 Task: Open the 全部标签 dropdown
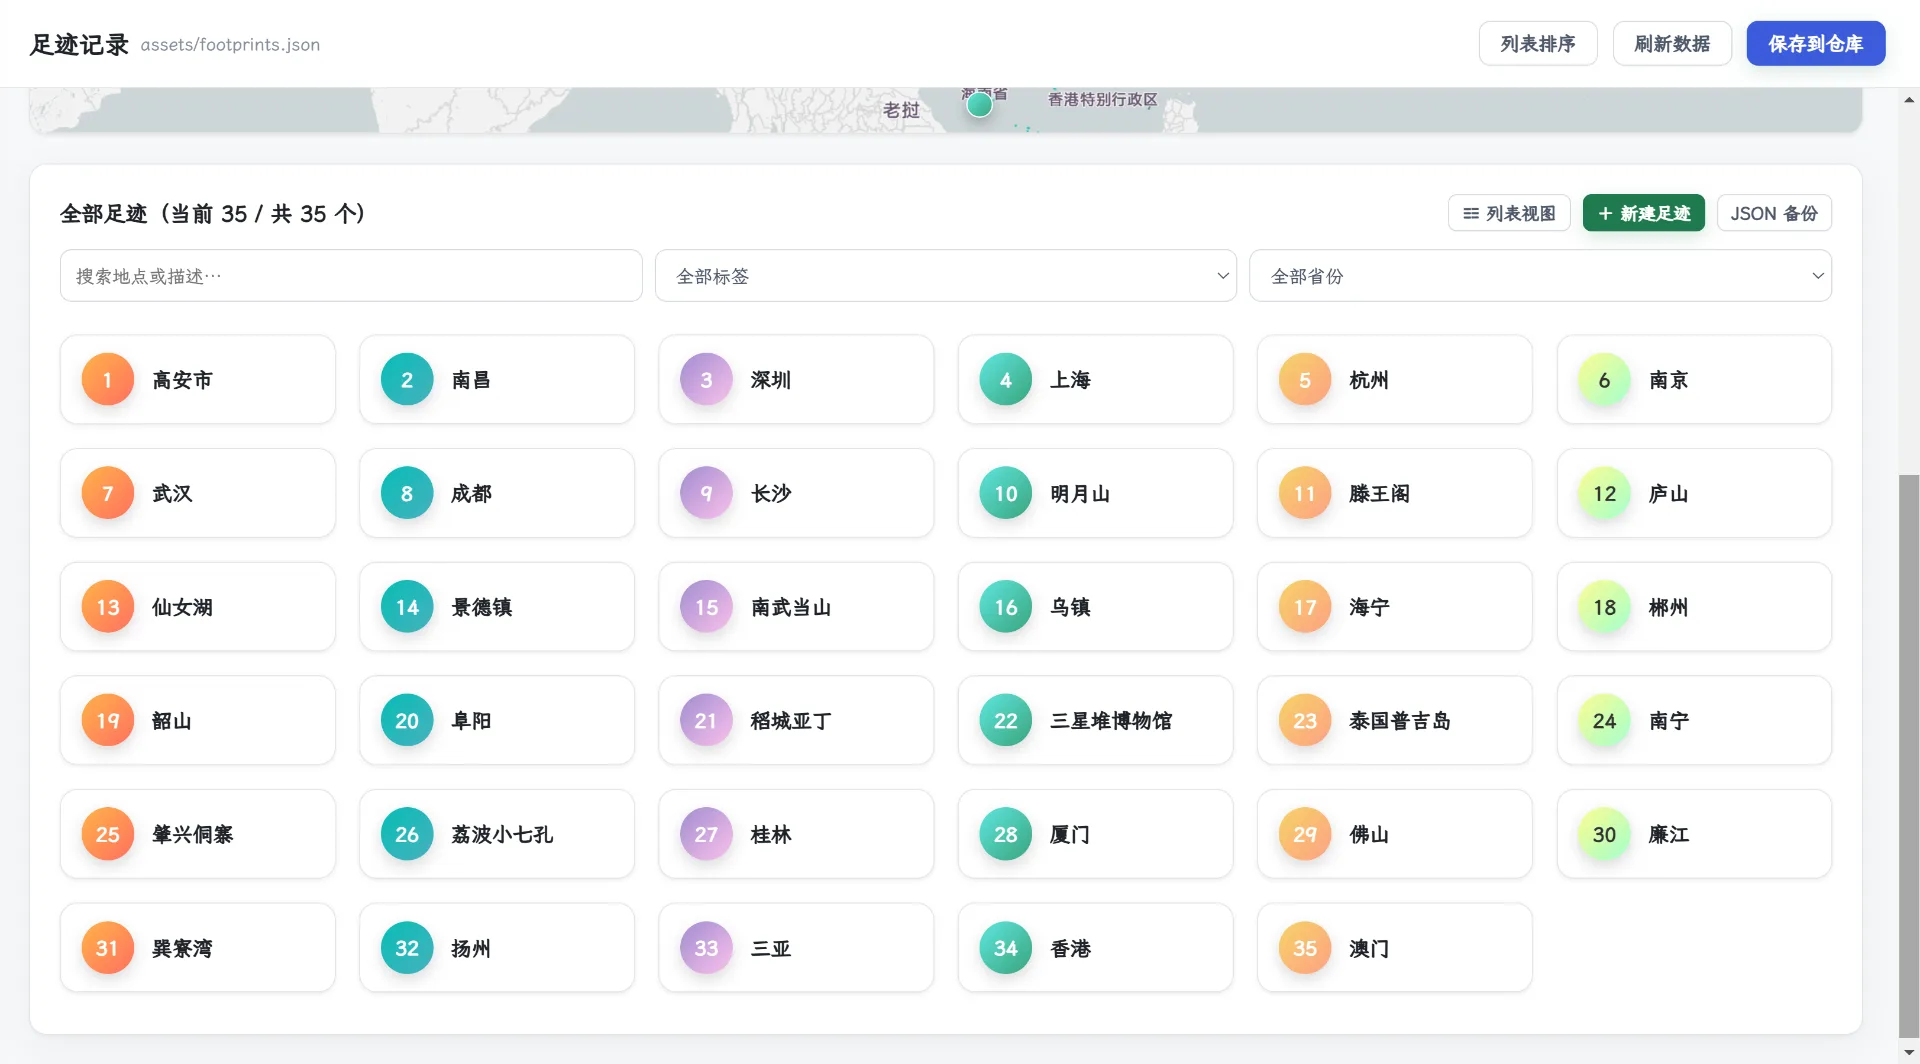click(945, 276)
